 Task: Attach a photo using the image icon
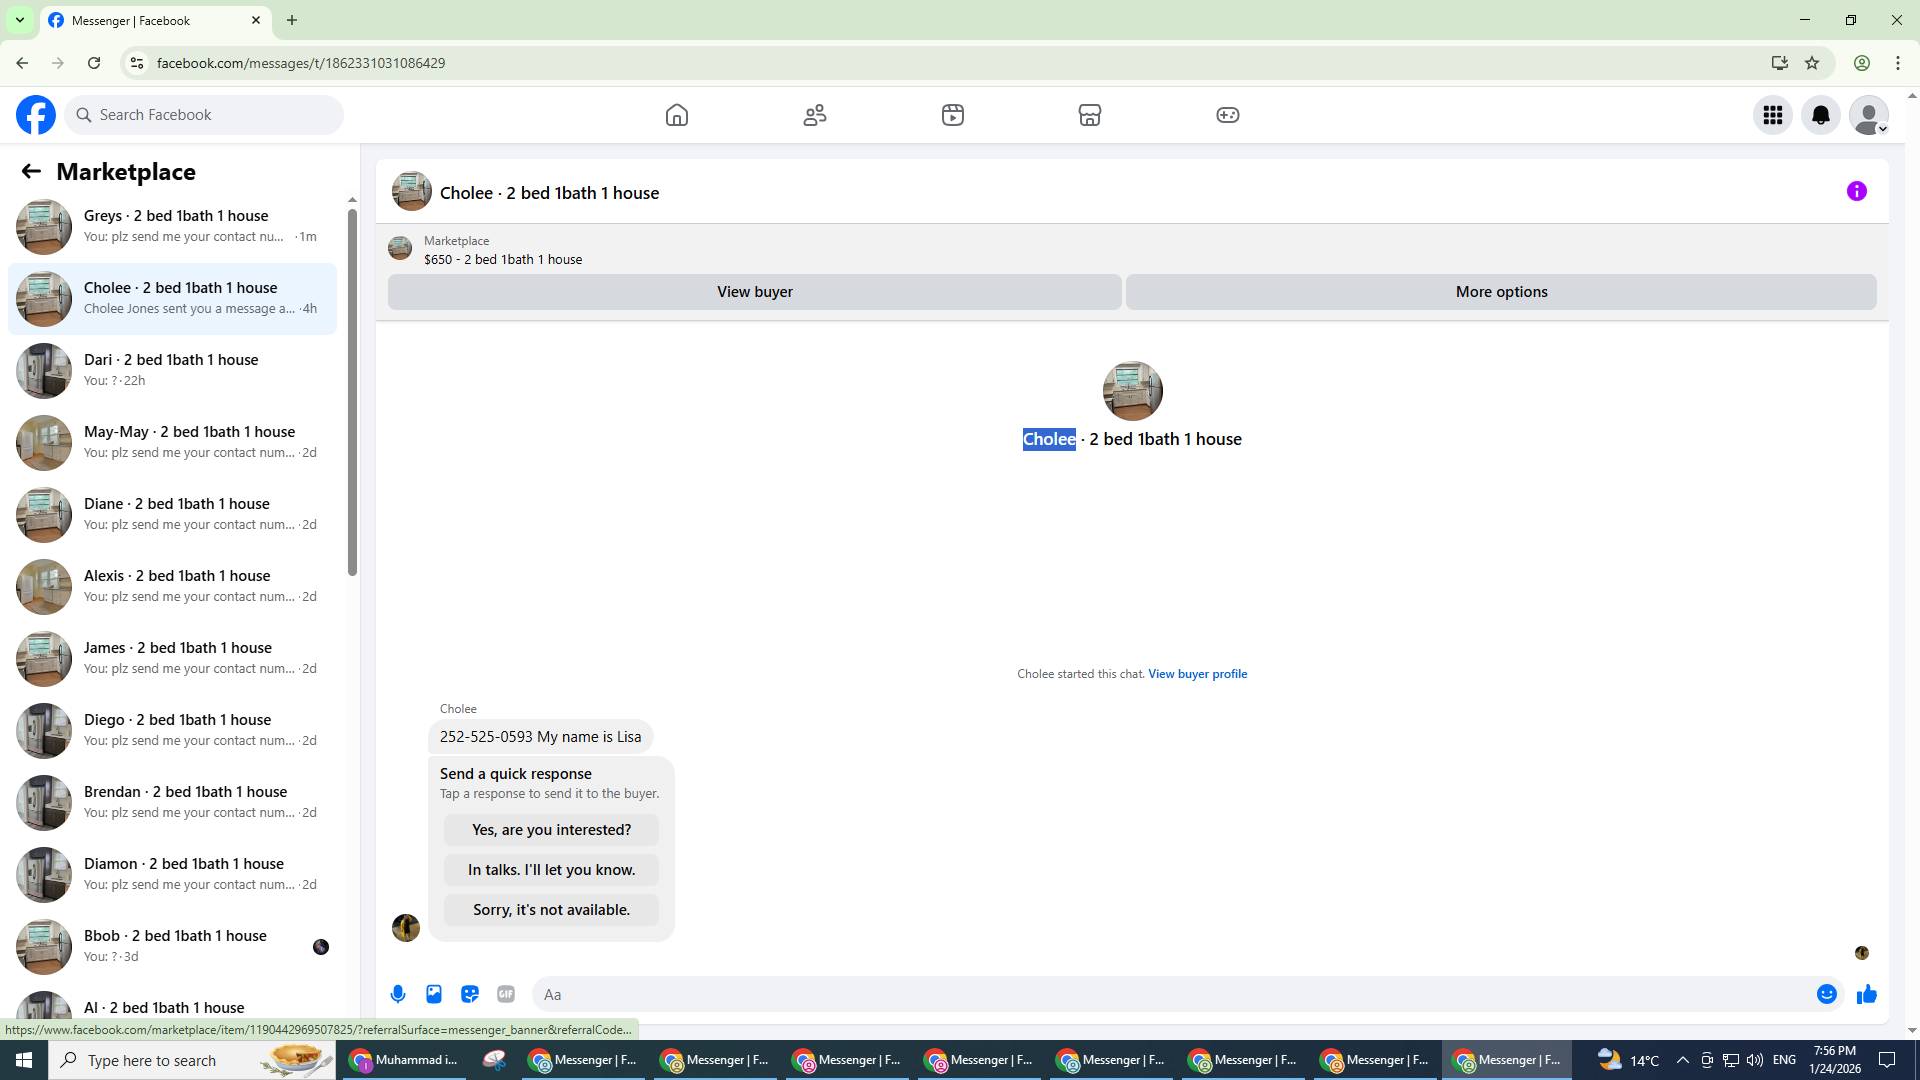[x=434, y=994]
